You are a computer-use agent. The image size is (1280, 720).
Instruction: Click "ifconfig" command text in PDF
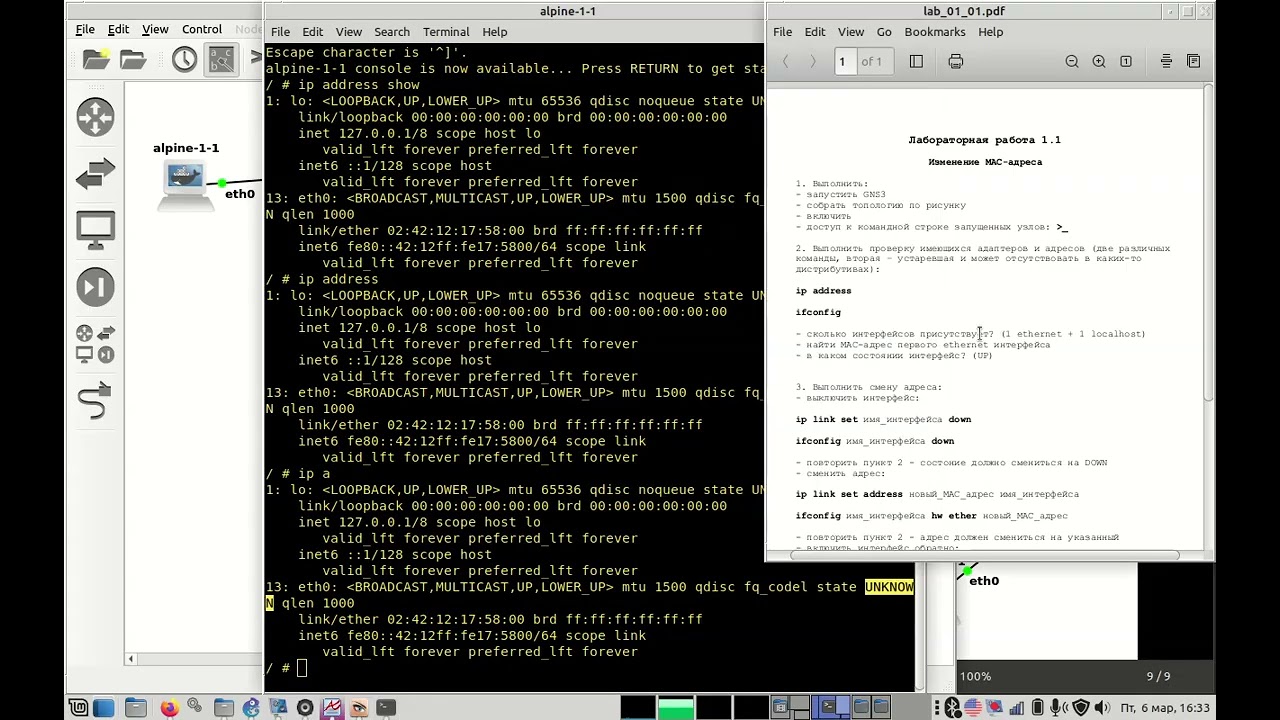[818, 312]
